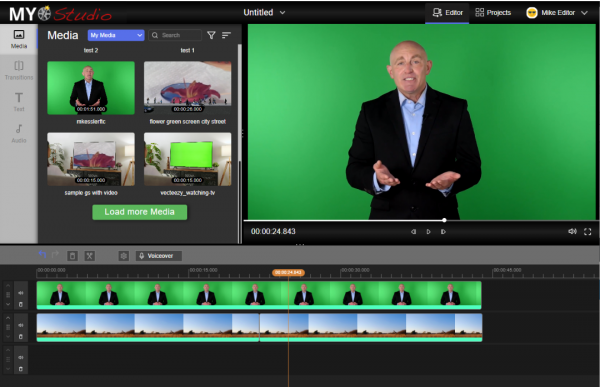Select the first landscape clip segment on timeline
The image size is (600, 387).
tap(148, 327)
